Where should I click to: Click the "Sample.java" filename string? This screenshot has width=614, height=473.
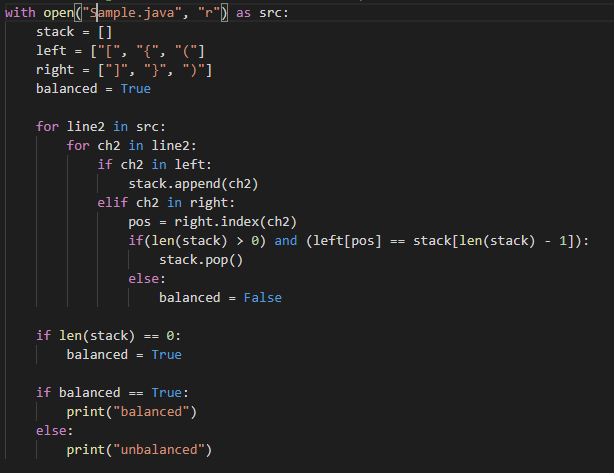click(132, 13)
